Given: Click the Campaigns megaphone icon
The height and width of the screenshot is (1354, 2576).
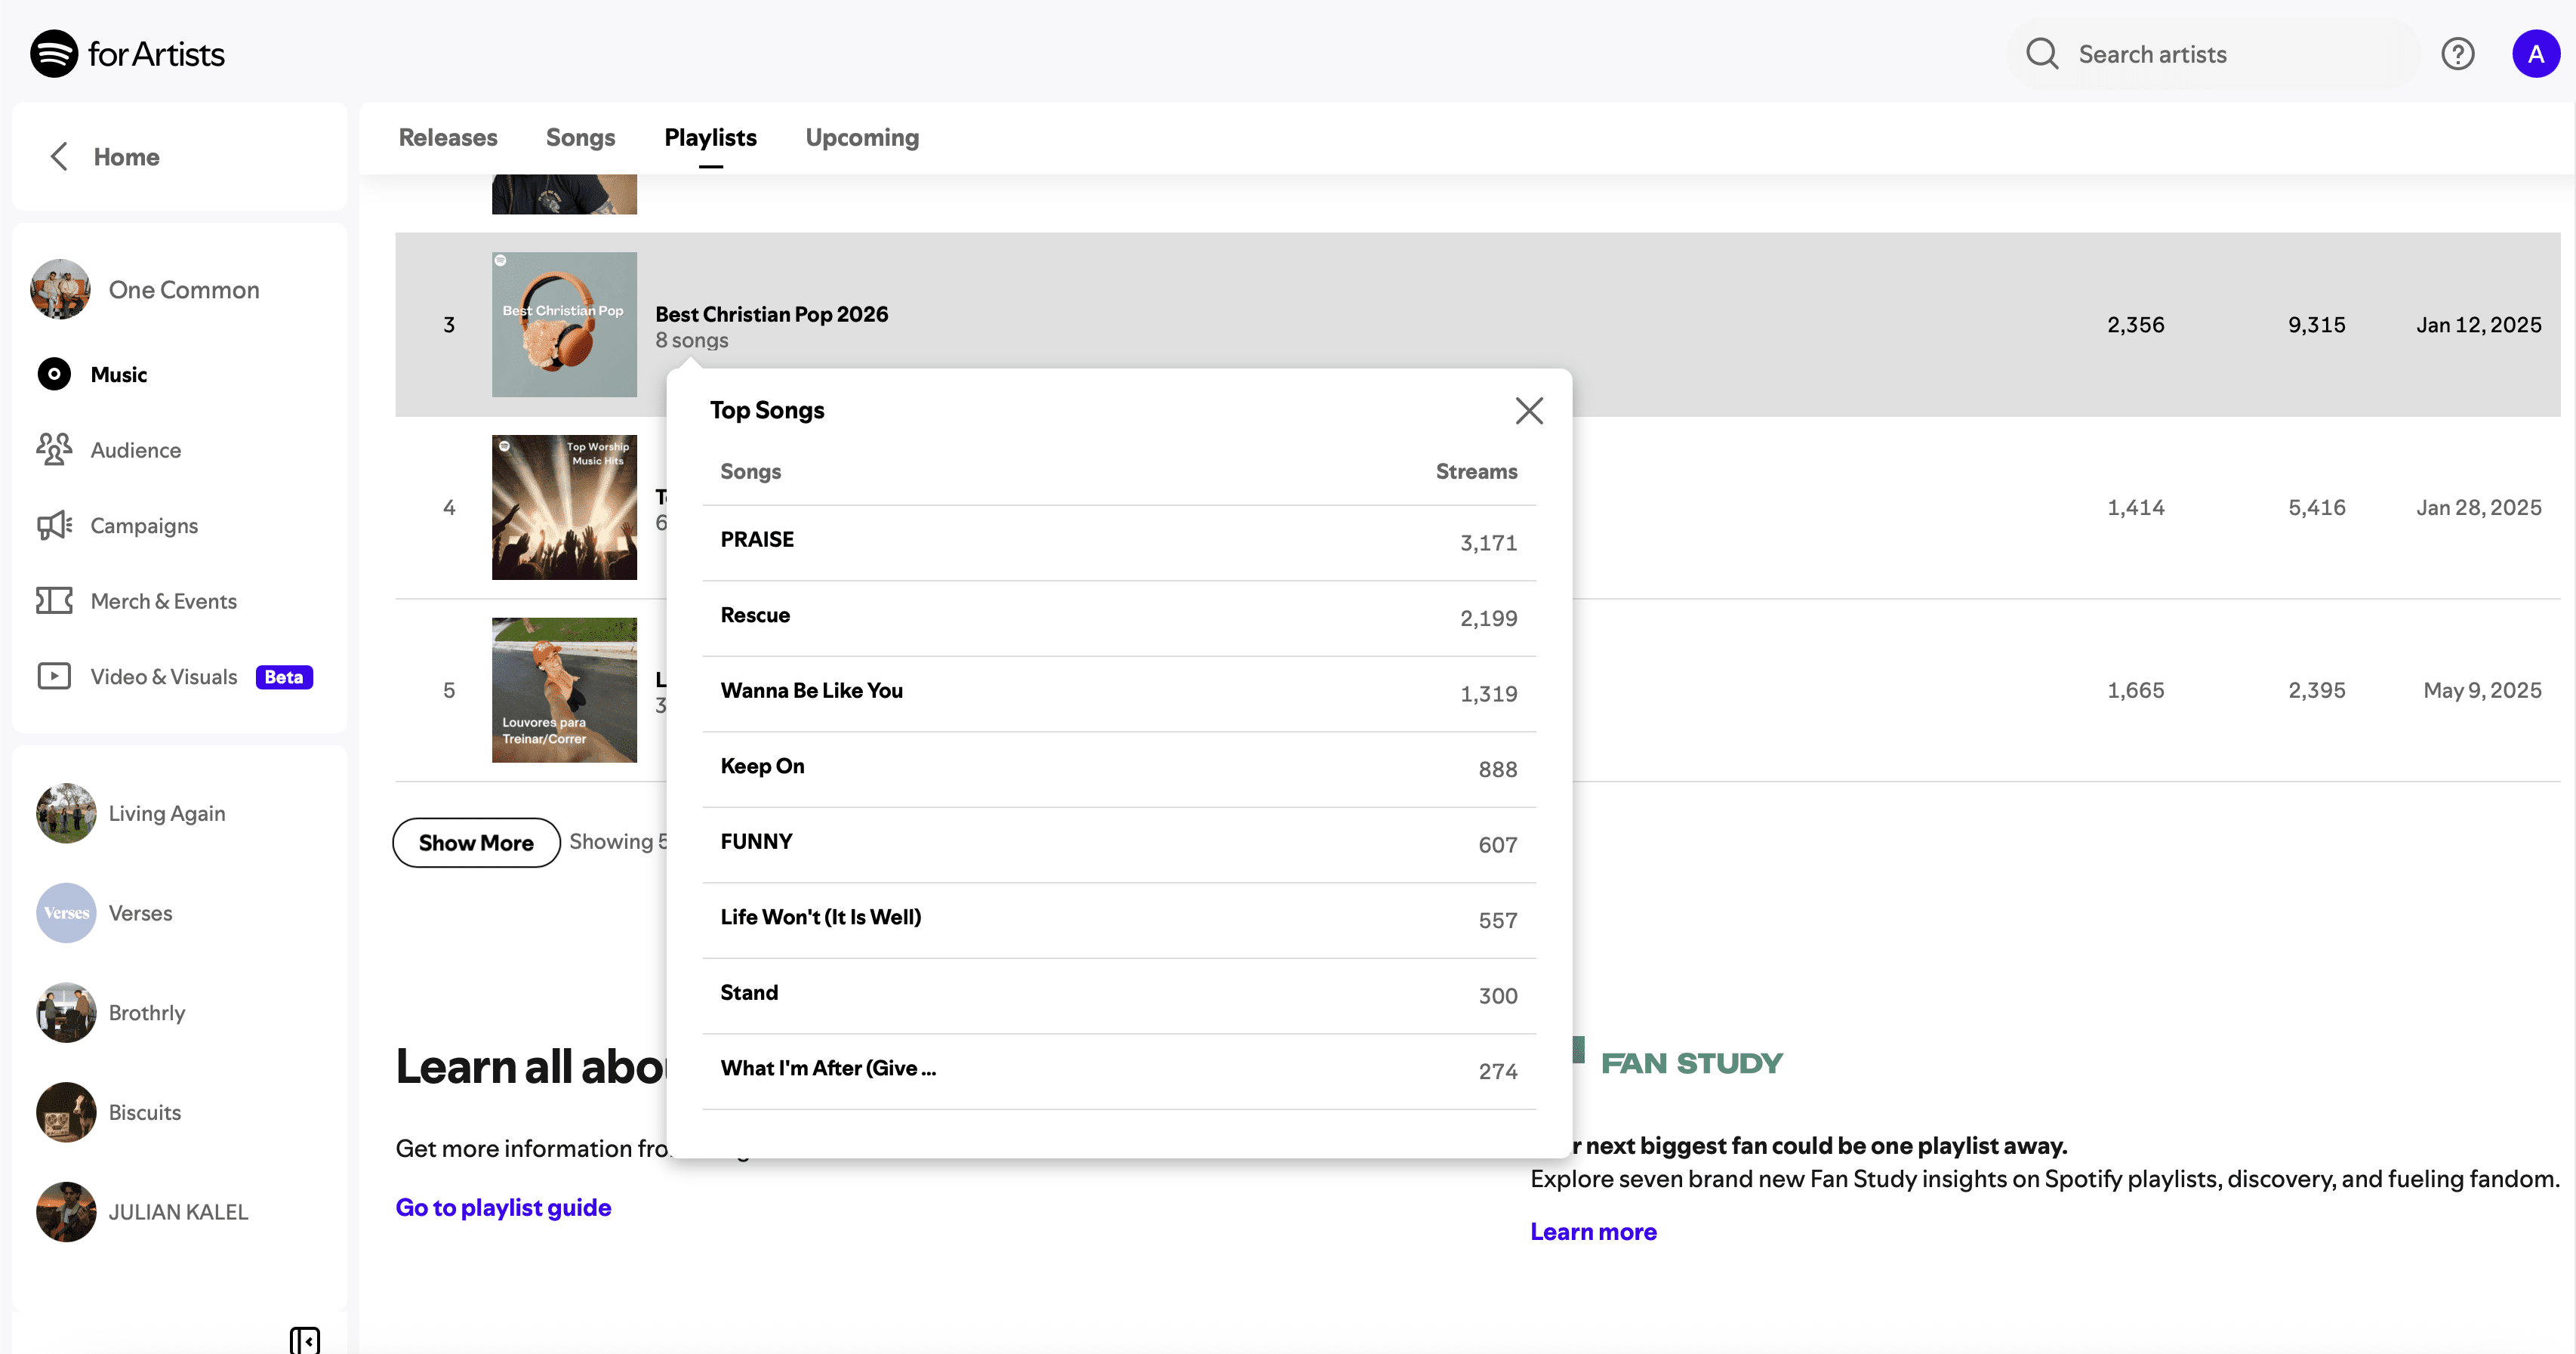Looking at the screenshot, I should click(x=54, y=525).
